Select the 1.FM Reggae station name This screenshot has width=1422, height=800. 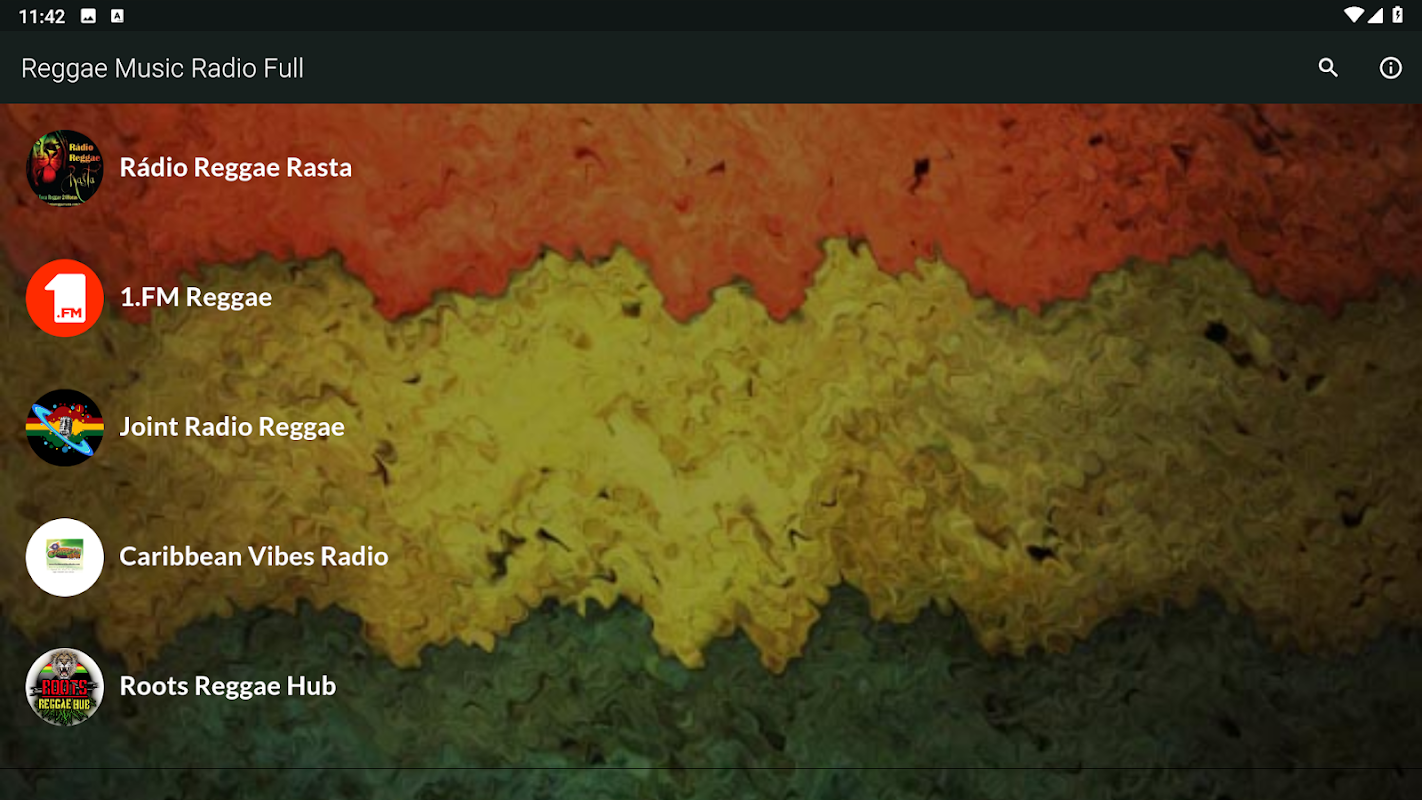(x=196, y=298)
